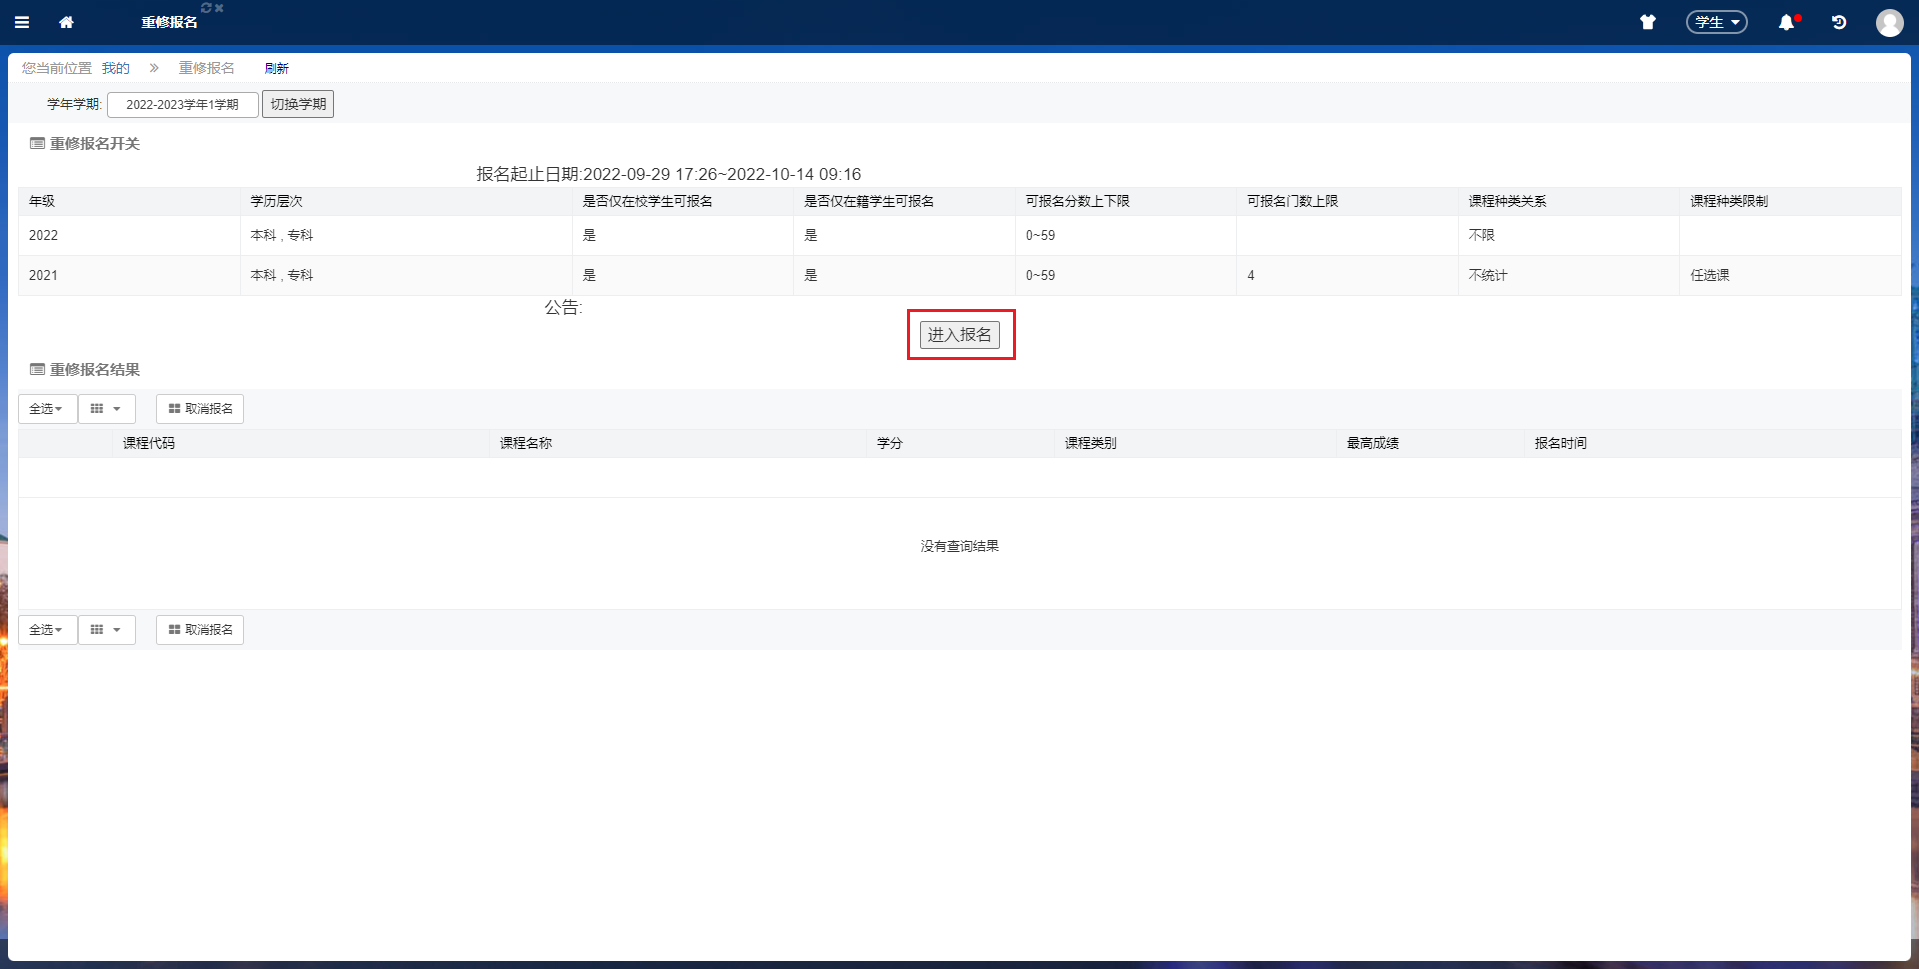Click the 学年学期 semester input field
The image size is (1919, 969).
pos(183,104)
